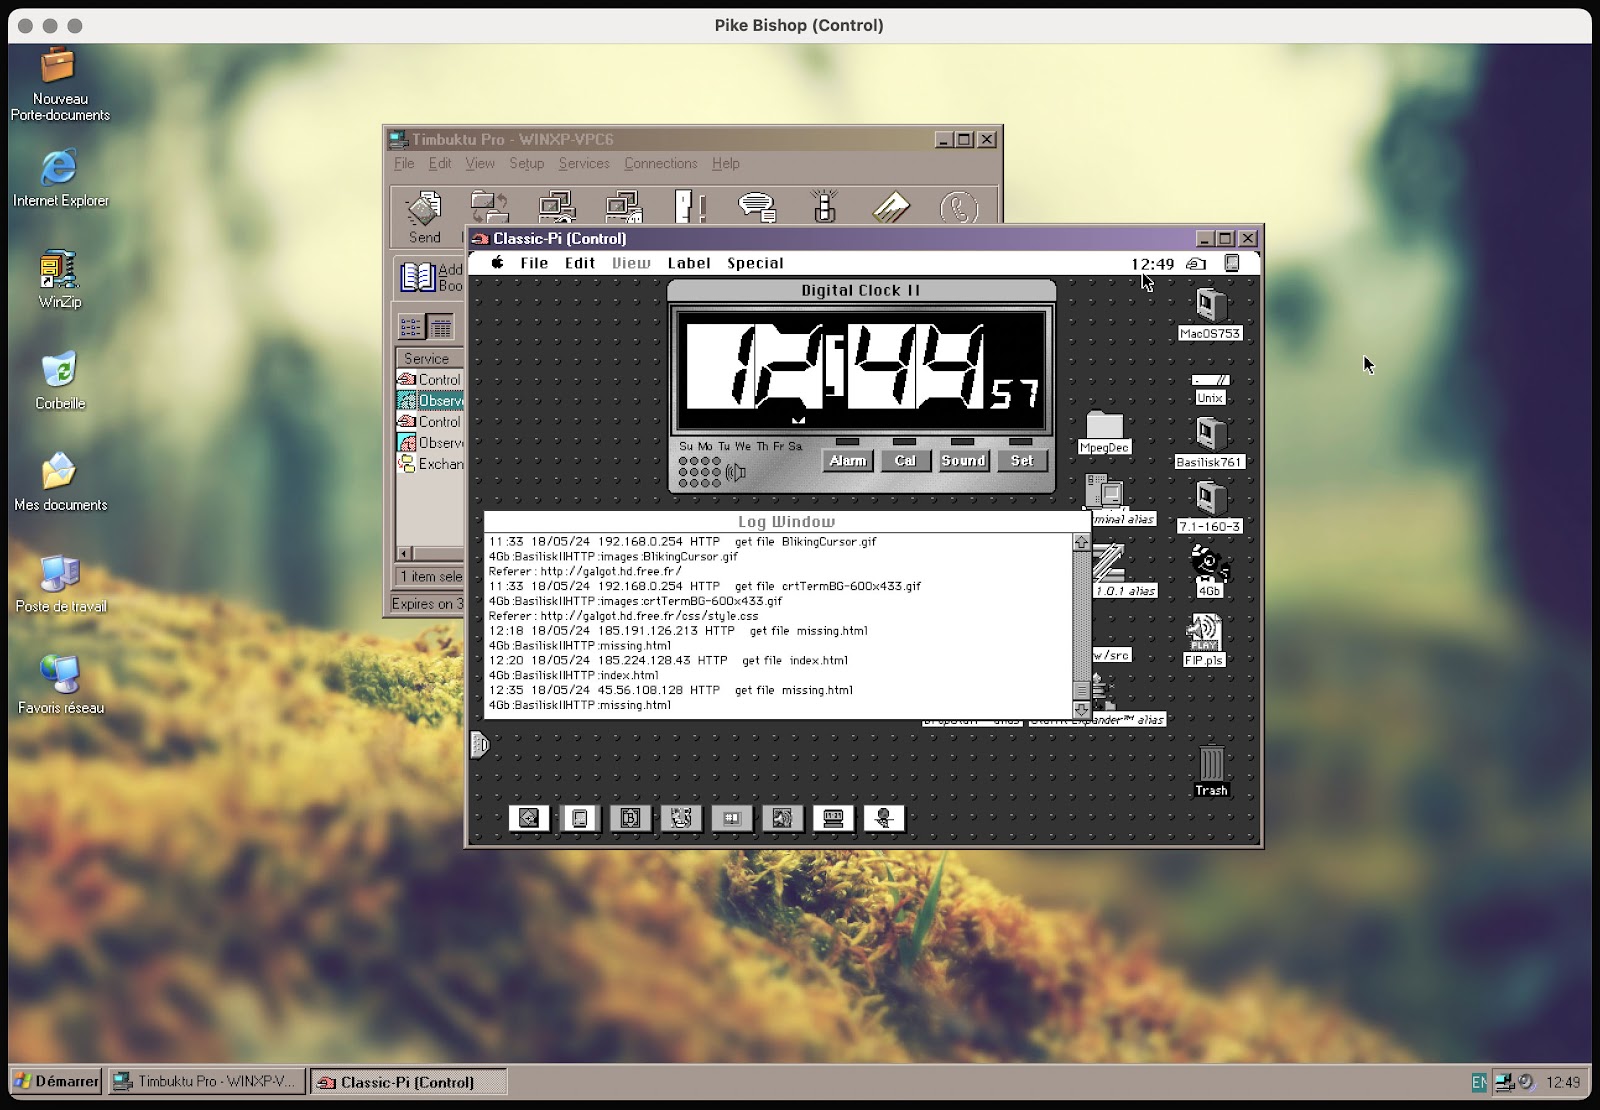
Task: Click the launcher tile with the B icon
Action: pos(630,818)
